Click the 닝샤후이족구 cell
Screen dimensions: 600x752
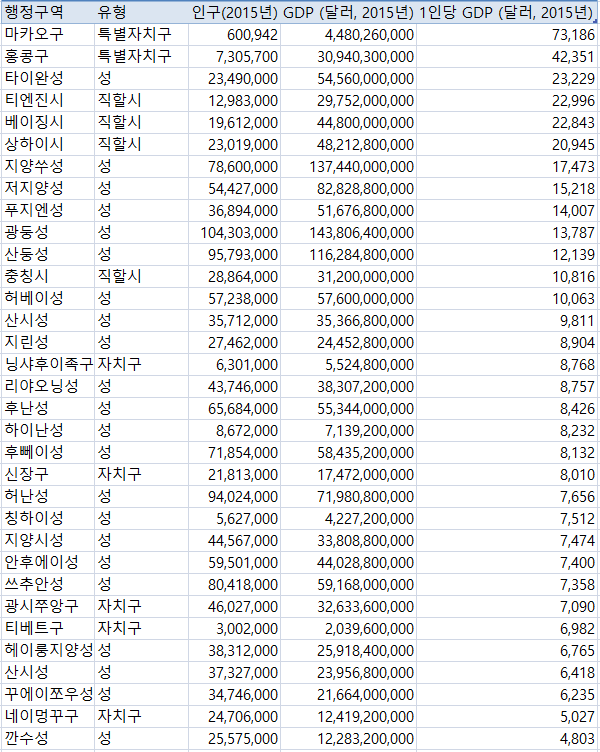click(x=48, y=363)
